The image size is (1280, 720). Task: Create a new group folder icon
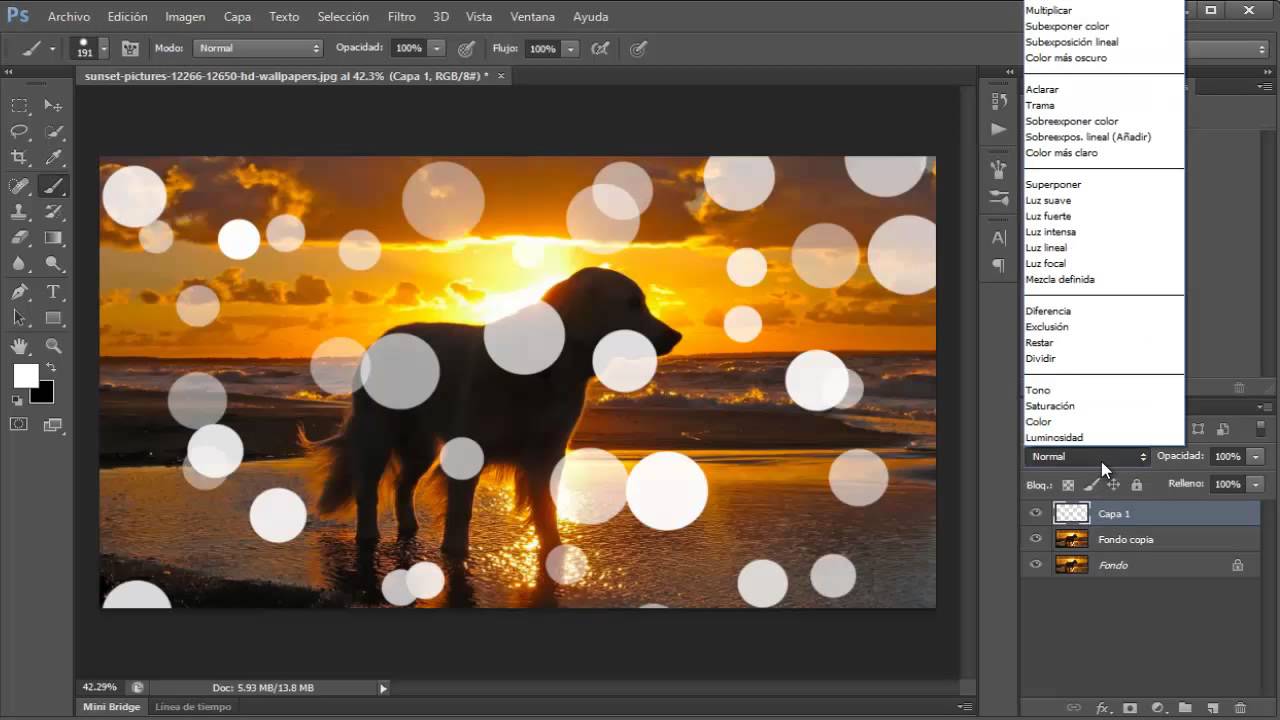(x=1185, y=707)
